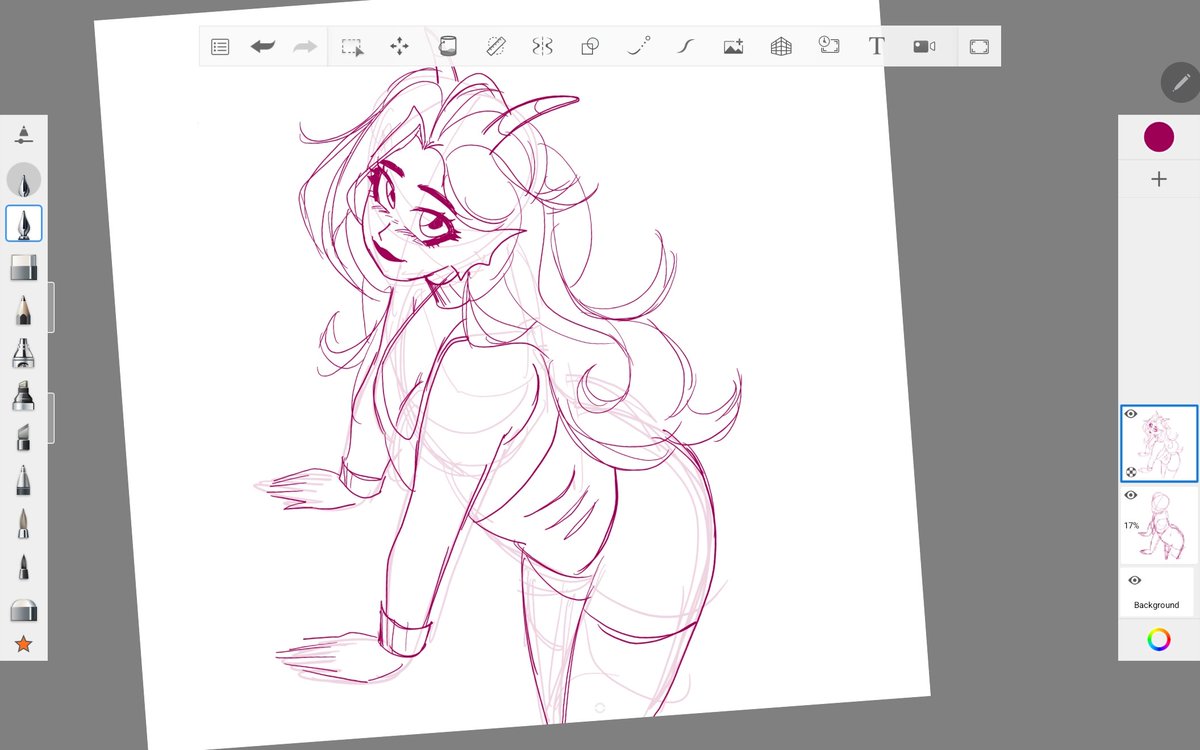Choose the transform move tool
The width and height of the screenshot is (1200, 750).
[399, 46]
